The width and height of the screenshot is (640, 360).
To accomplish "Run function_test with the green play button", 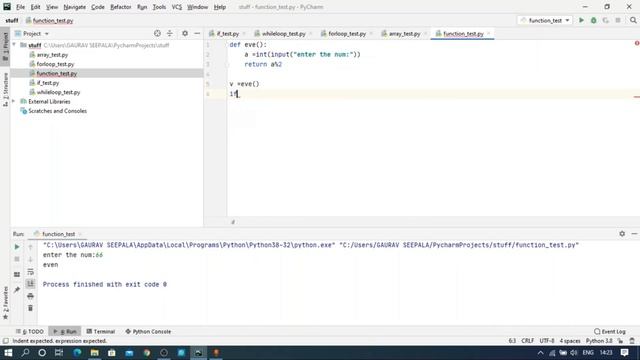I will [x=581, y=20].
